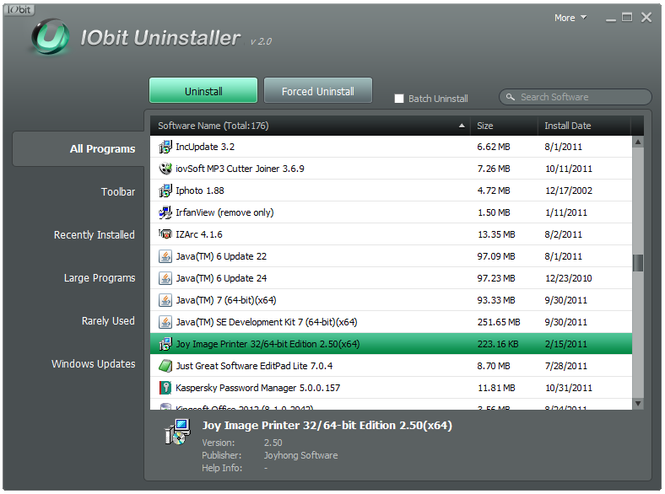
Task: Open the Recently Installed category
Action: click(94, 235)
